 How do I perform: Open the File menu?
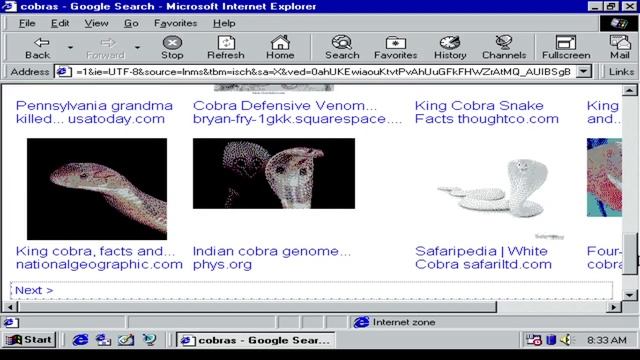click(27, 23)
